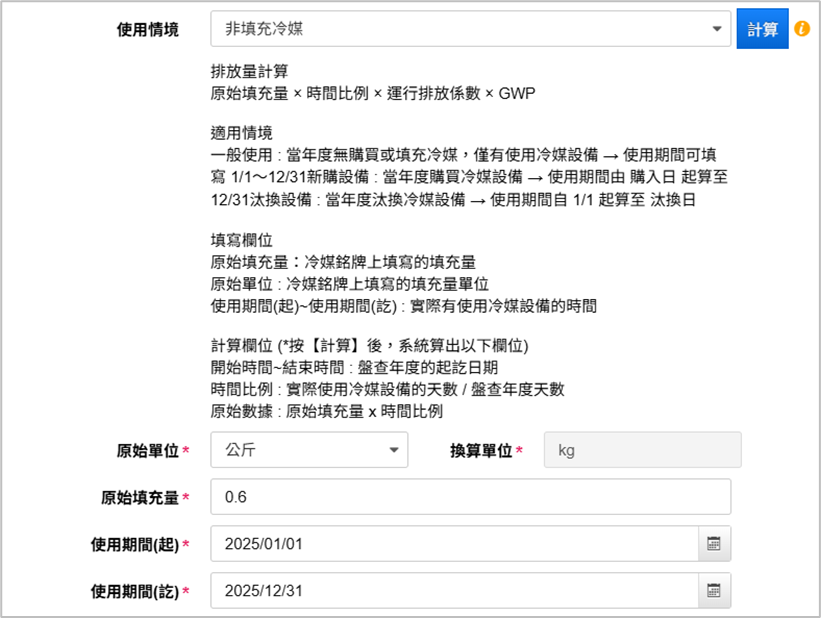
Task: Click the 非填充冷媒 selected text
Action: point(264,30)
